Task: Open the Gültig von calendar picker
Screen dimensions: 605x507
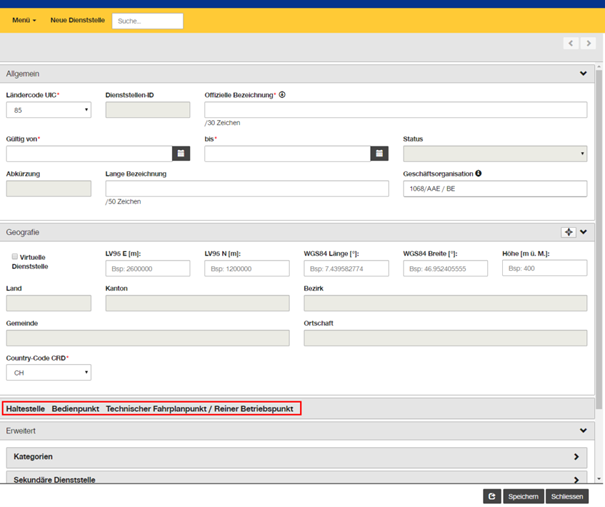Action: click(x=181, y=154)
